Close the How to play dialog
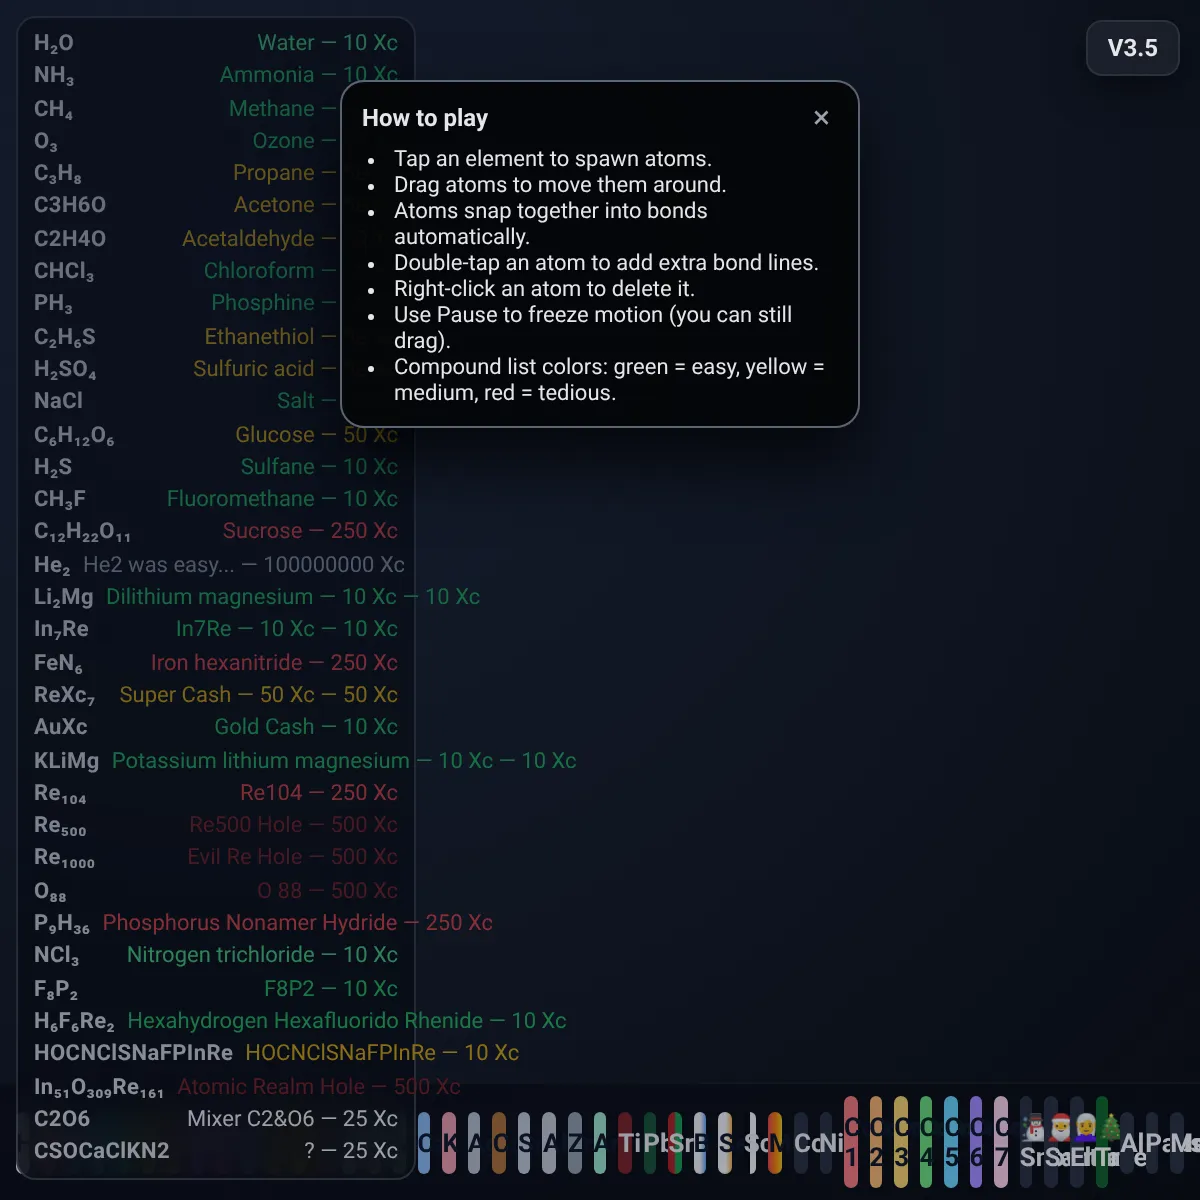The width and height of the screenshot is (1200, 1200). [x=821, y=118]
